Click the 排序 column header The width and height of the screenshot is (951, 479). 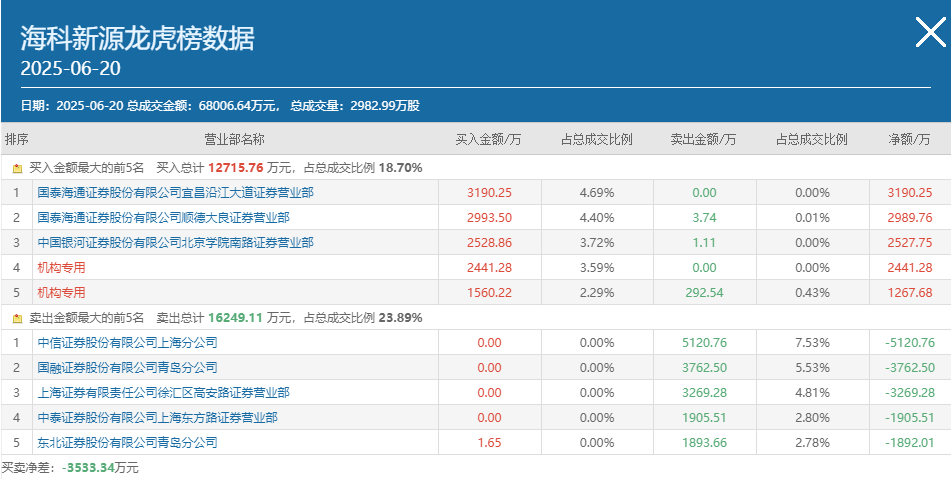click(16, 139)
